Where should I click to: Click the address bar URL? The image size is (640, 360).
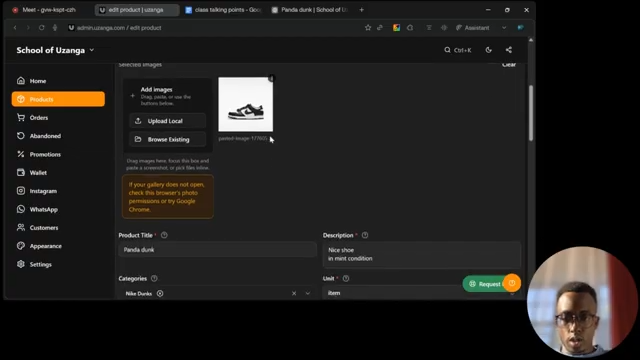pos(119,28)
